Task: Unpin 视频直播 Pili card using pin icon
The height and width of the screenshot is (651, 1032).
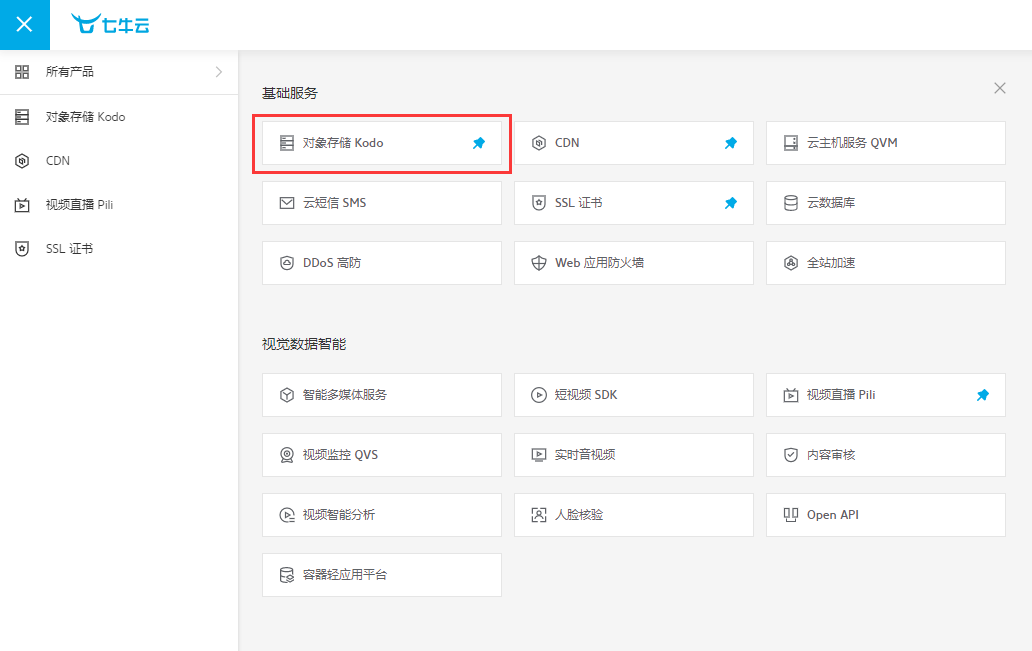Action: (x=983, y=395)
